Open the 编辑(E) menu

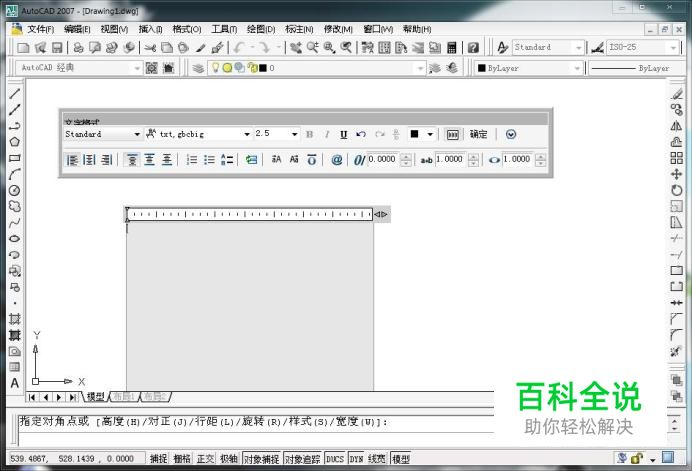point(77,29)
